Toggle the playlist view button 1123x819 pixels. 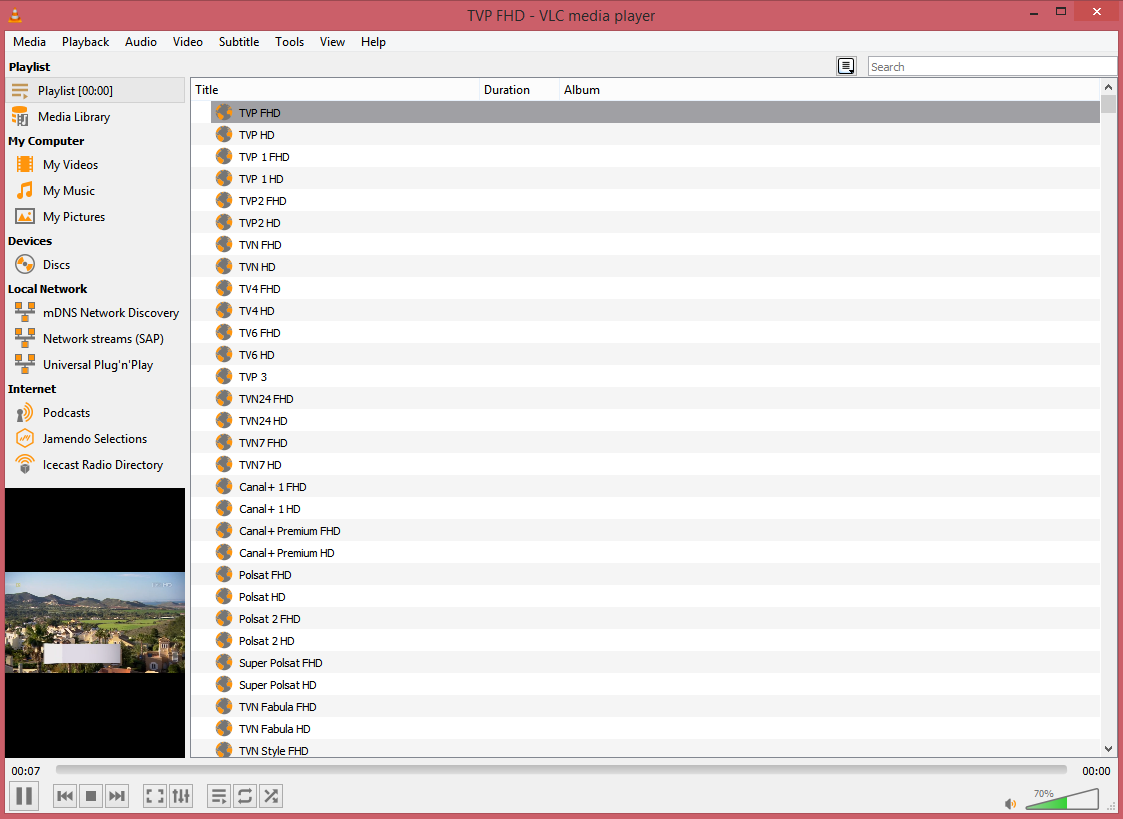pyautogui.click(x=219, y=795)
